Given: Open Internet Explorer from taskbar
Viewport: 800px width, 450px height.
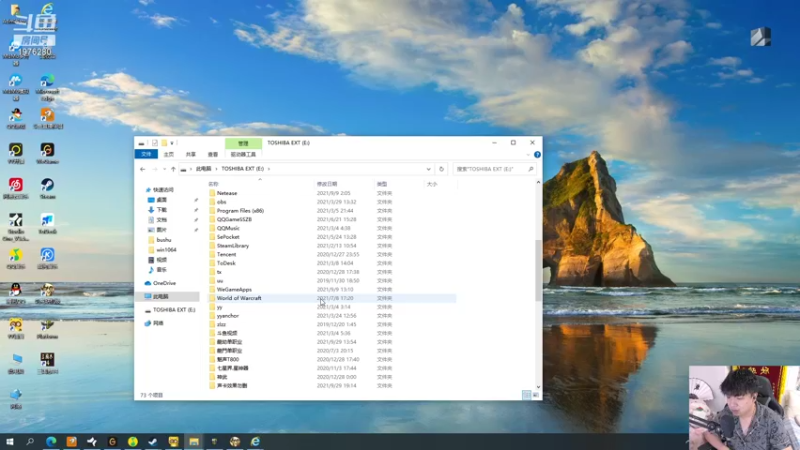Looking at the screenshot, I should [255, 441].
